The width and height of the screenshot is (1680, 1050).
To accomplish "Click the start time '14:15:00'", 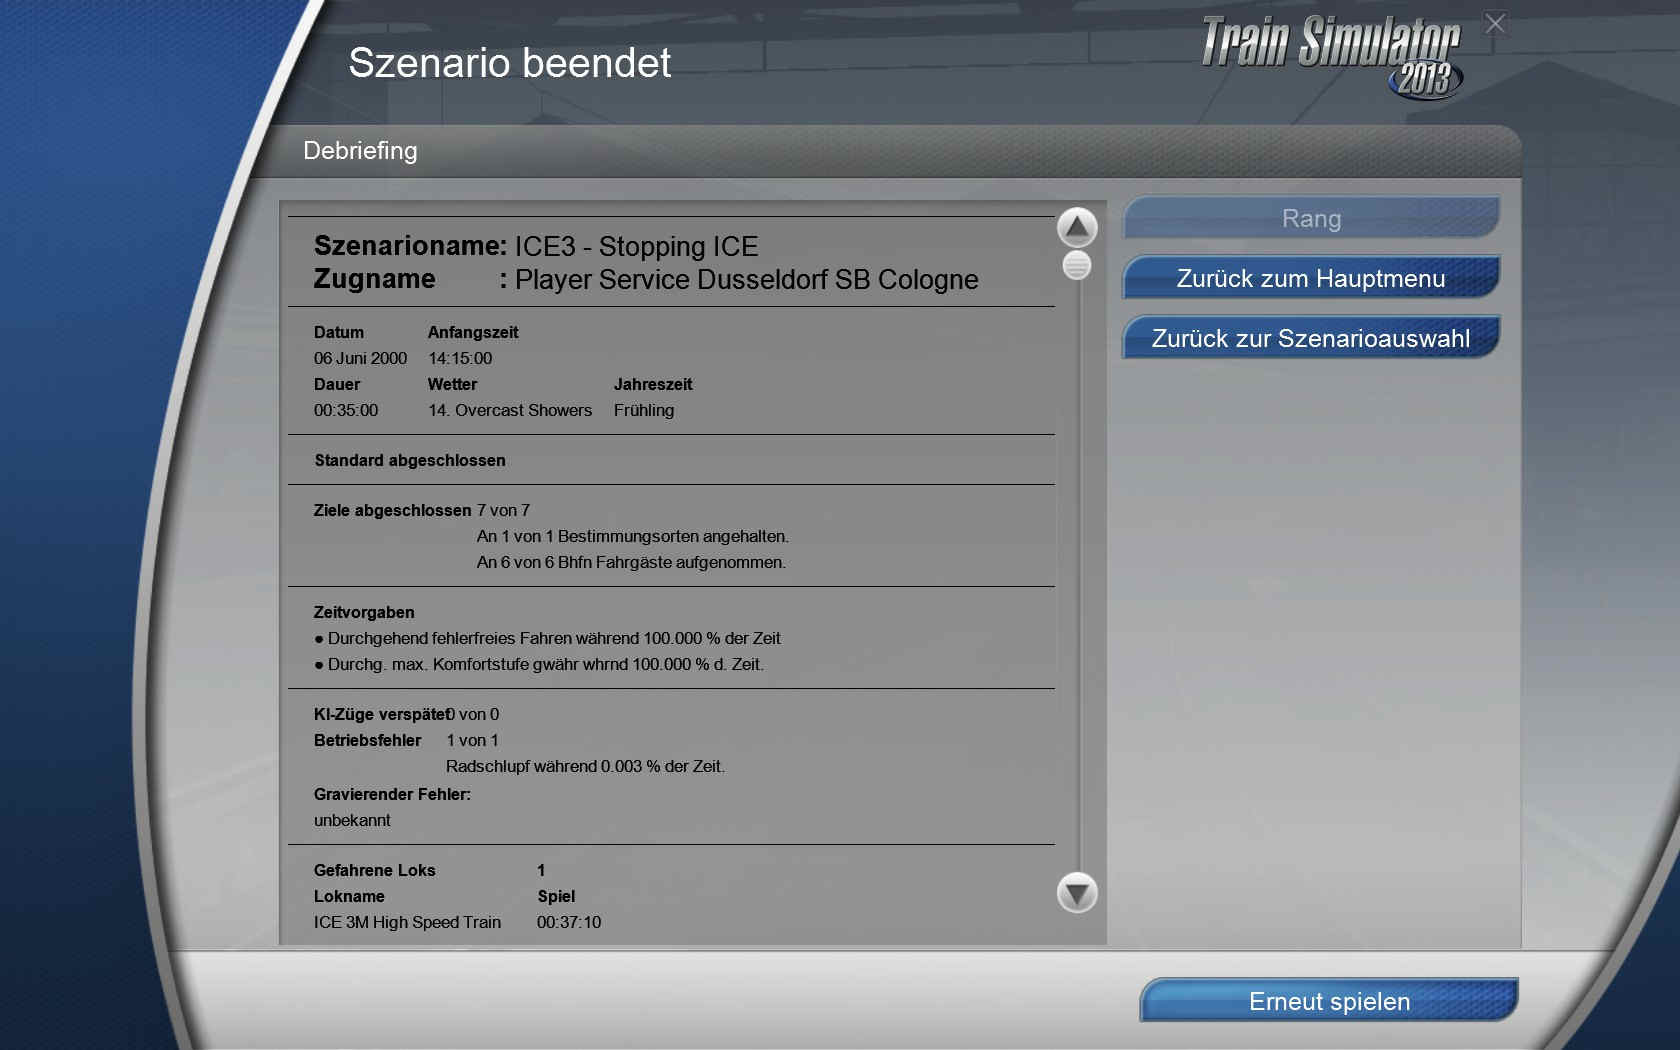I will (x=460, y=358).
